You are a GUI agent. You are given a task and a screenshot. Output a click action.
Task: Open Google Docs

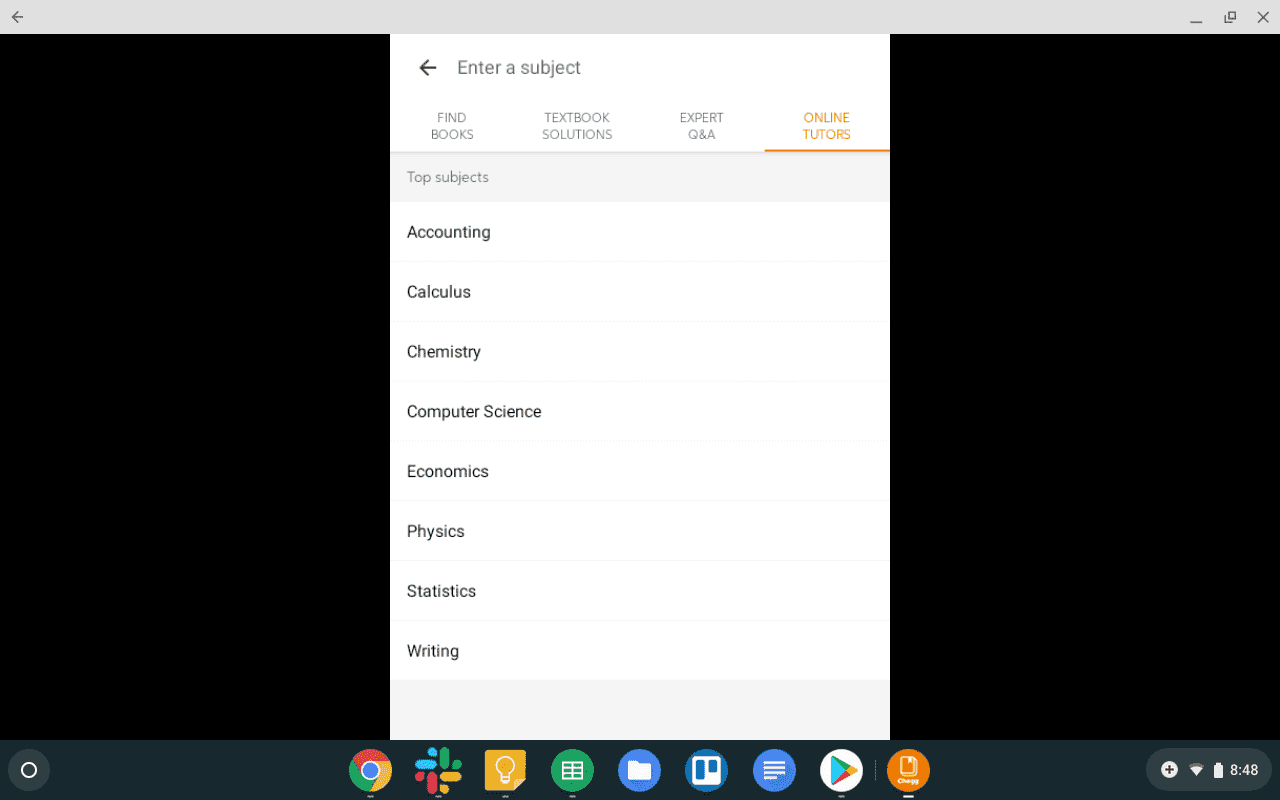click(774, 770)
